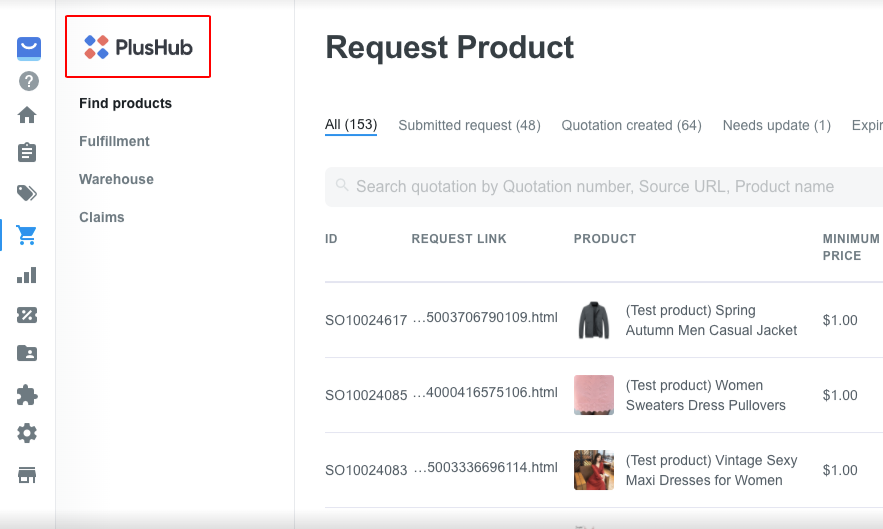Click the PlusHub logo
This screenshot has width=883, height=529.
pyautogui.click(x=138, y=47)
